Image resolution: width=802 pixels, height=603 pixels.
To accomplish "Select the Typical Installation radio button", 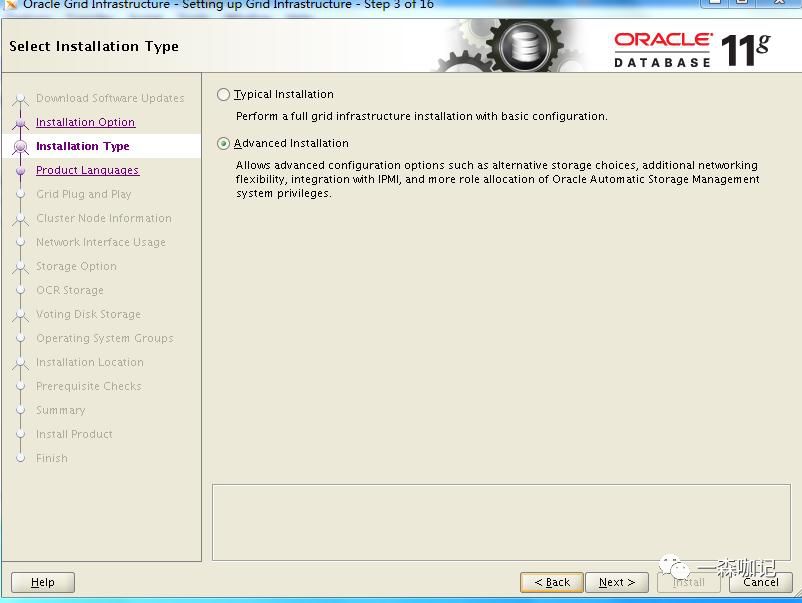I will pyautogui.click(x=224, y=95).
